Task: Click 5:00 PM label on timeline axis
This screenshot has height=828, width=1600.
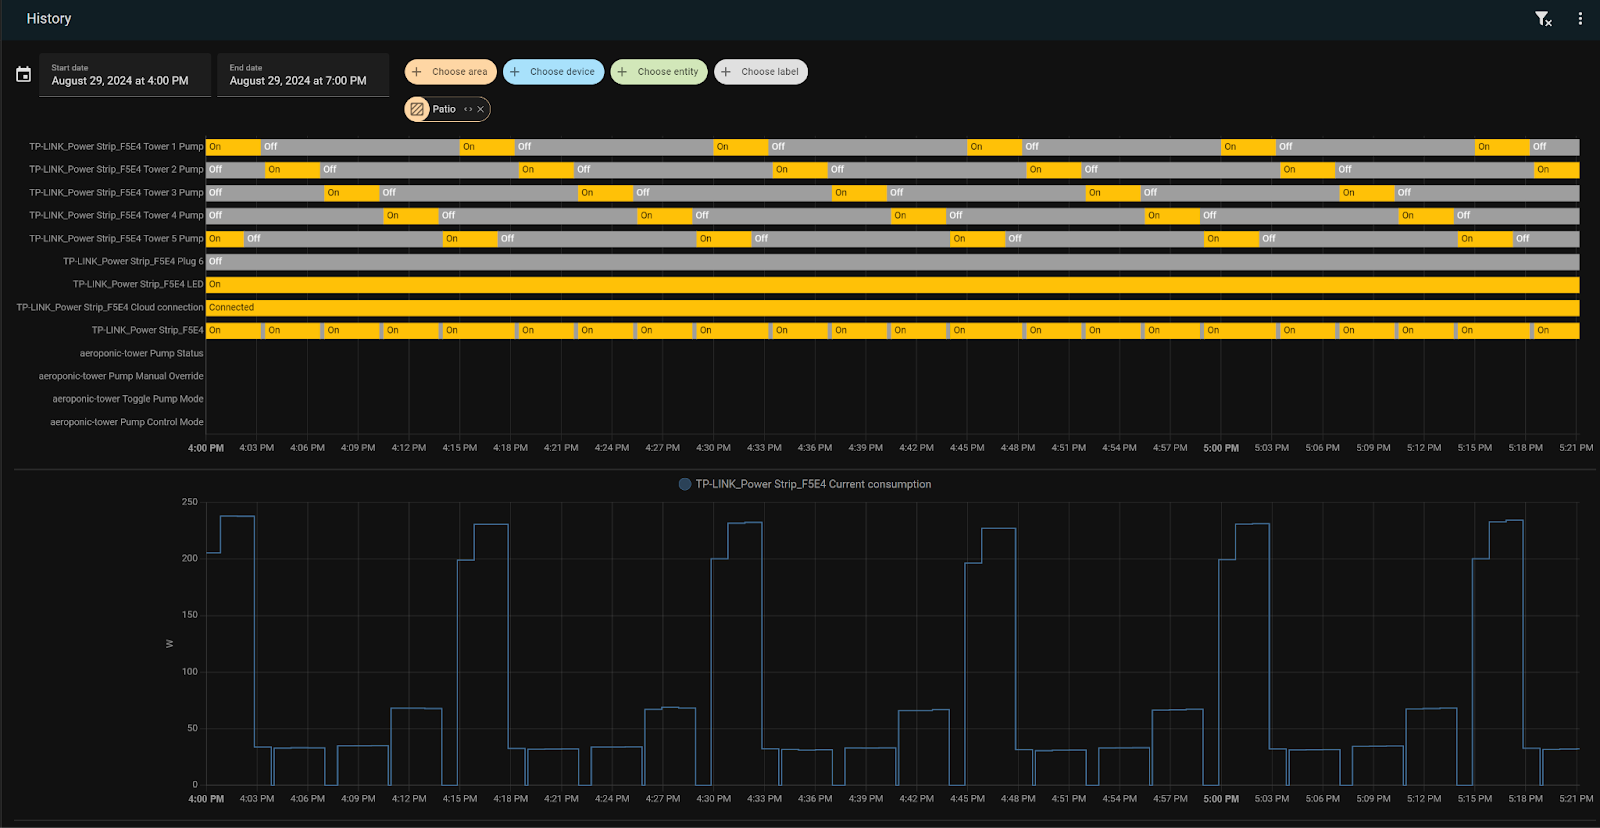Action: (x=1220, y=448)
